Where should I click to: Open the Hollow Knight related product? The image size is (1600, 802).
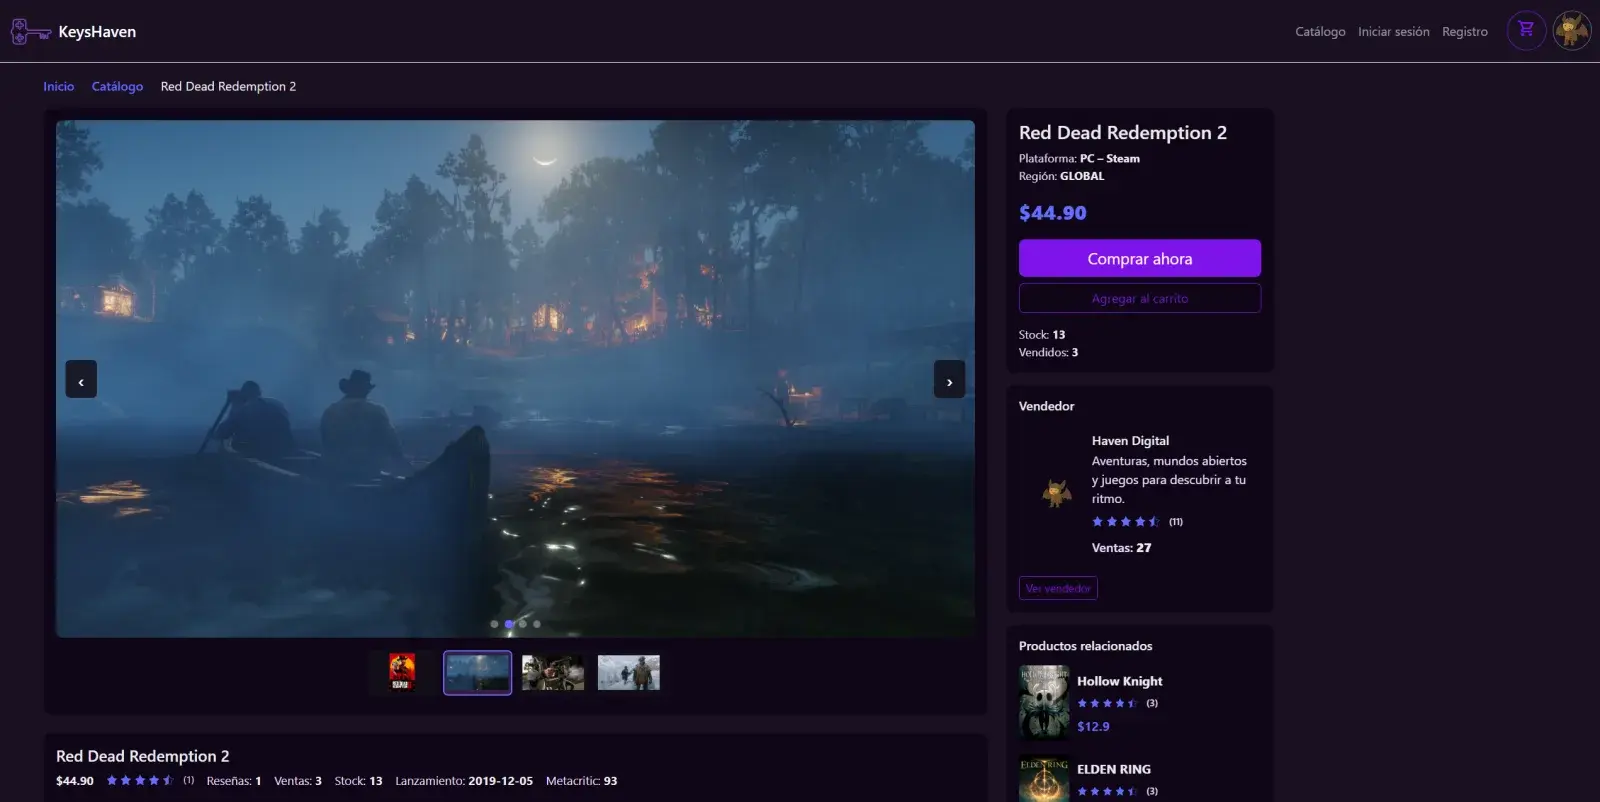click(x=1120, y=682)
